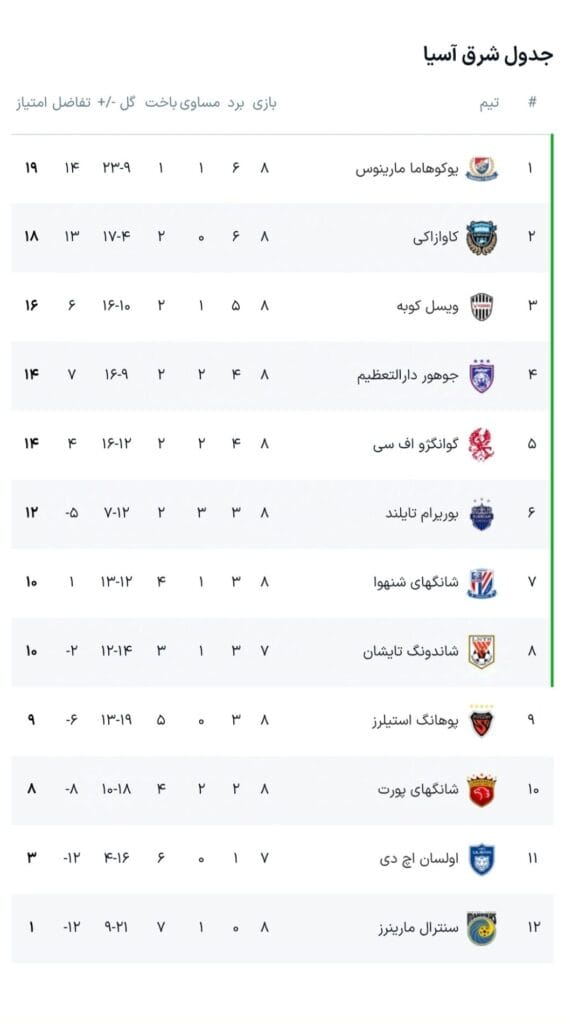Click the تفاضل goal difference column header
Screen dimensions: 565x1024
pos(72,103)
